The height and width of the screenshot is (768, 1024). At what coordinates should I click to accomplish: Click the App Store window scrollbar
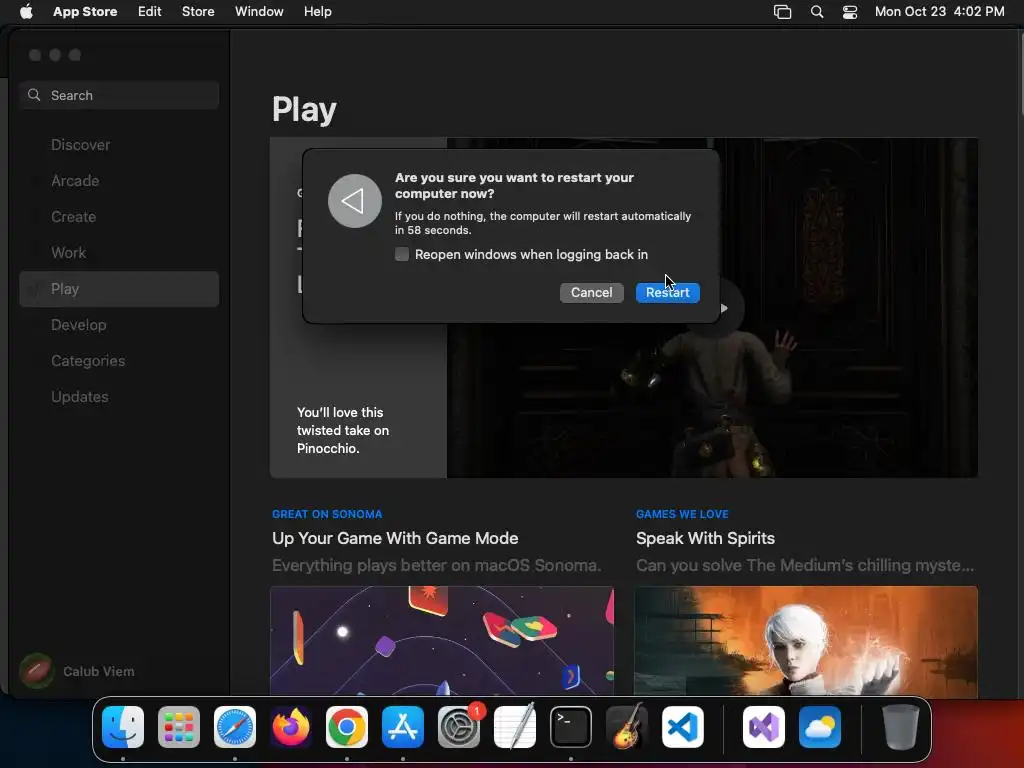[x=1020, y=75]
